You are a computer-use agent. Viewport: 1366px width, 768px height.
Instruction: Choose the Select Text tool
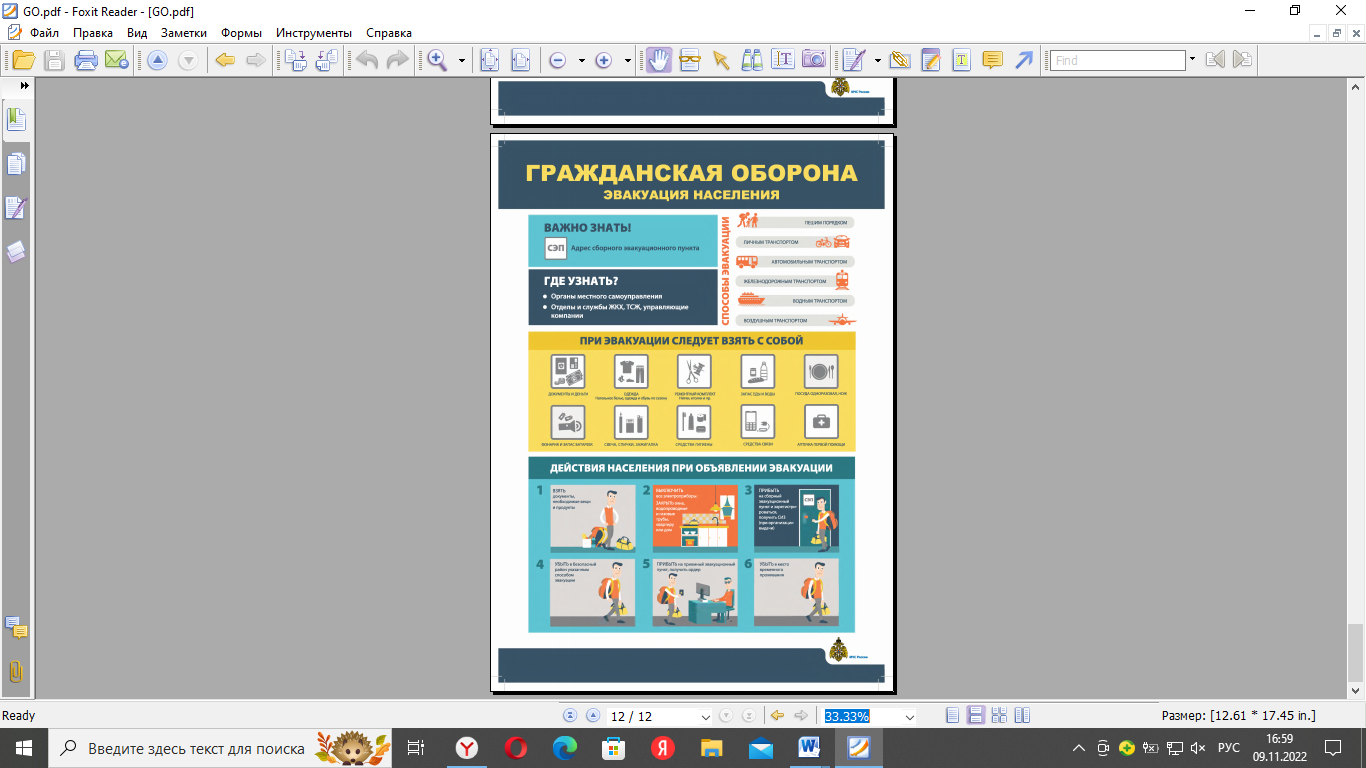click(x=783, y=60)
